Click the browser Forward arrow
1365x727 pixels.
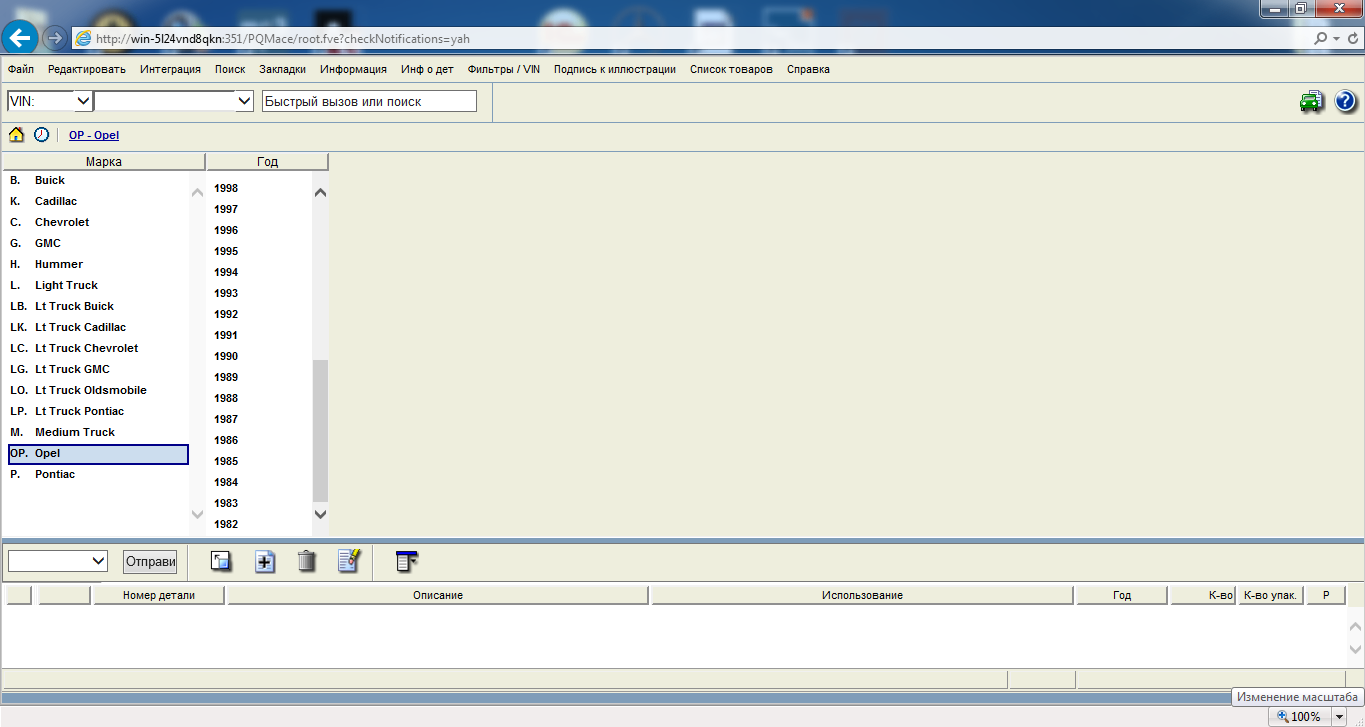click(x=55, y=38)
